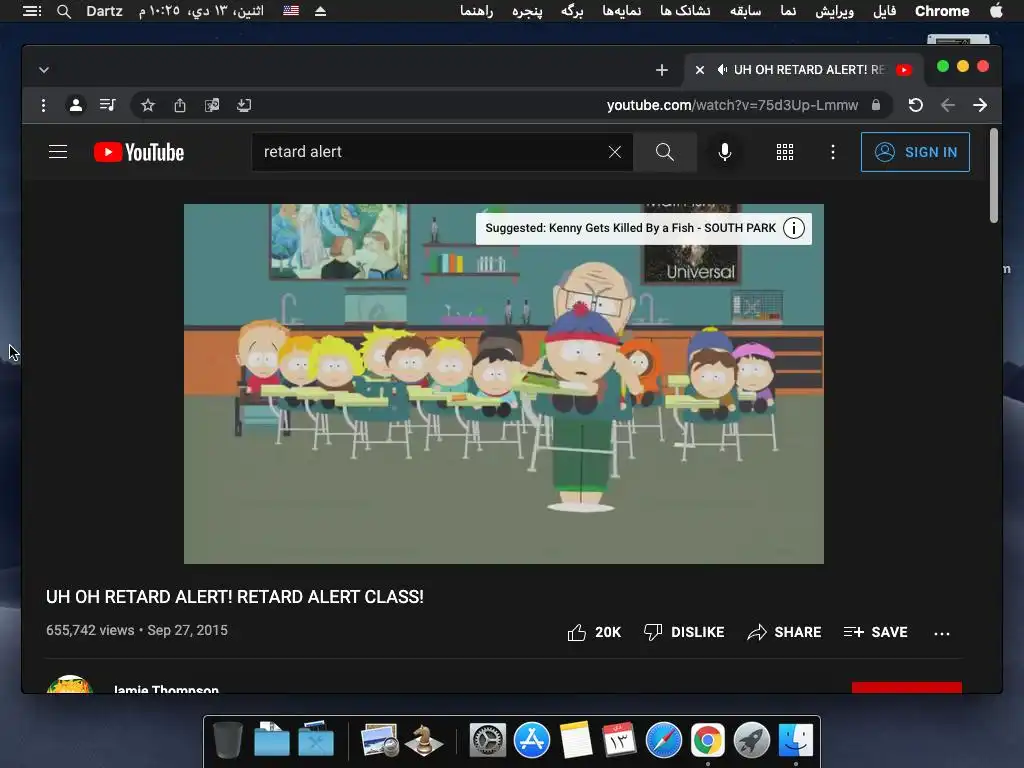Open Notes from the Dock
Image resolution: width=1024 pixels, height=768 pixels.
(575, 740)
